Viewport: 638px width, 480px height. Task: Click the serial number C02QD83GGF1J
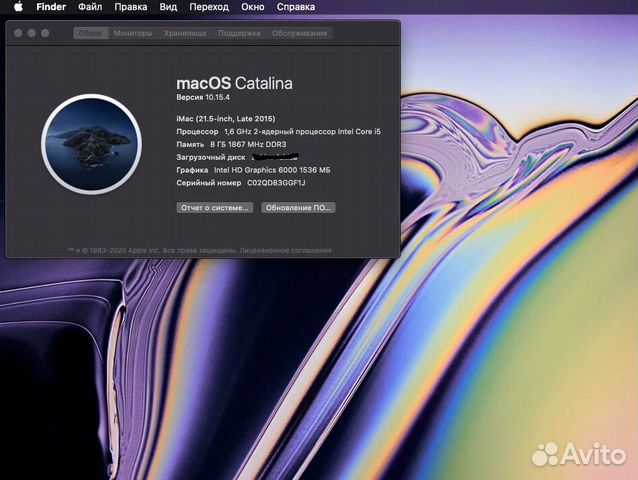click(x=276, y=183)
